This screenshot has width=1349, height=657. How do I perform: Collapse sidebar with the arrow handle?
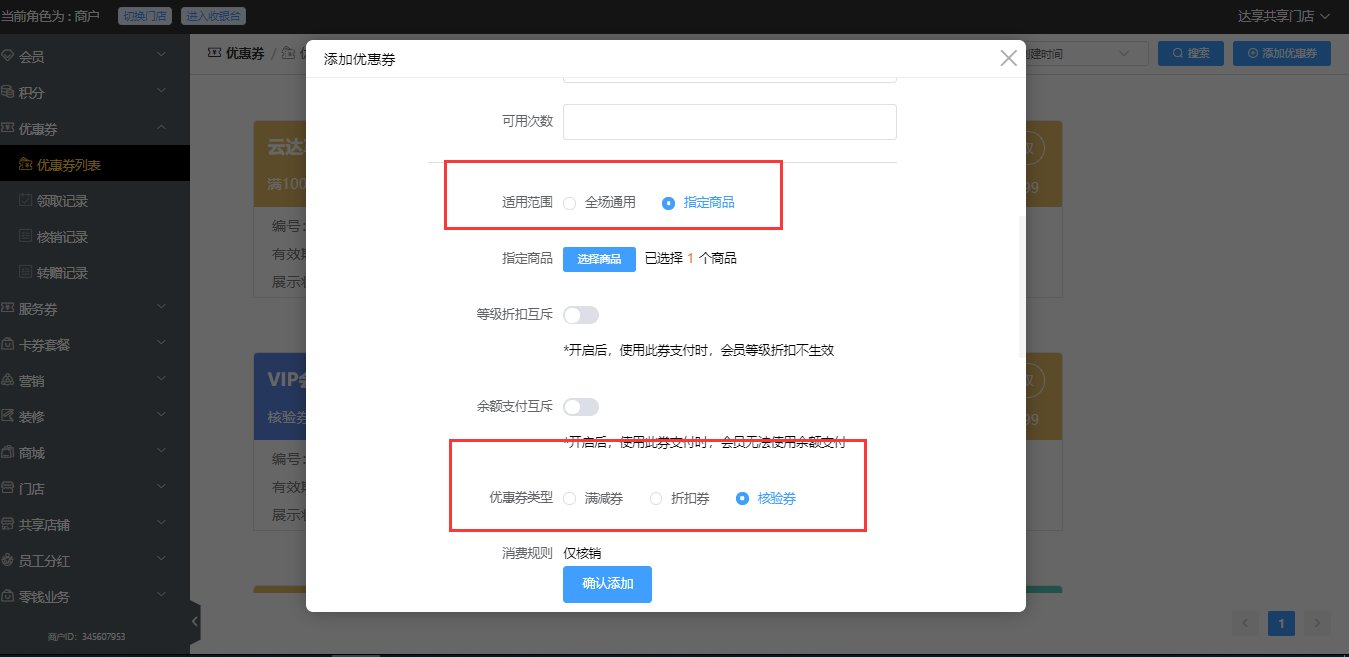(x=195, y=621)
